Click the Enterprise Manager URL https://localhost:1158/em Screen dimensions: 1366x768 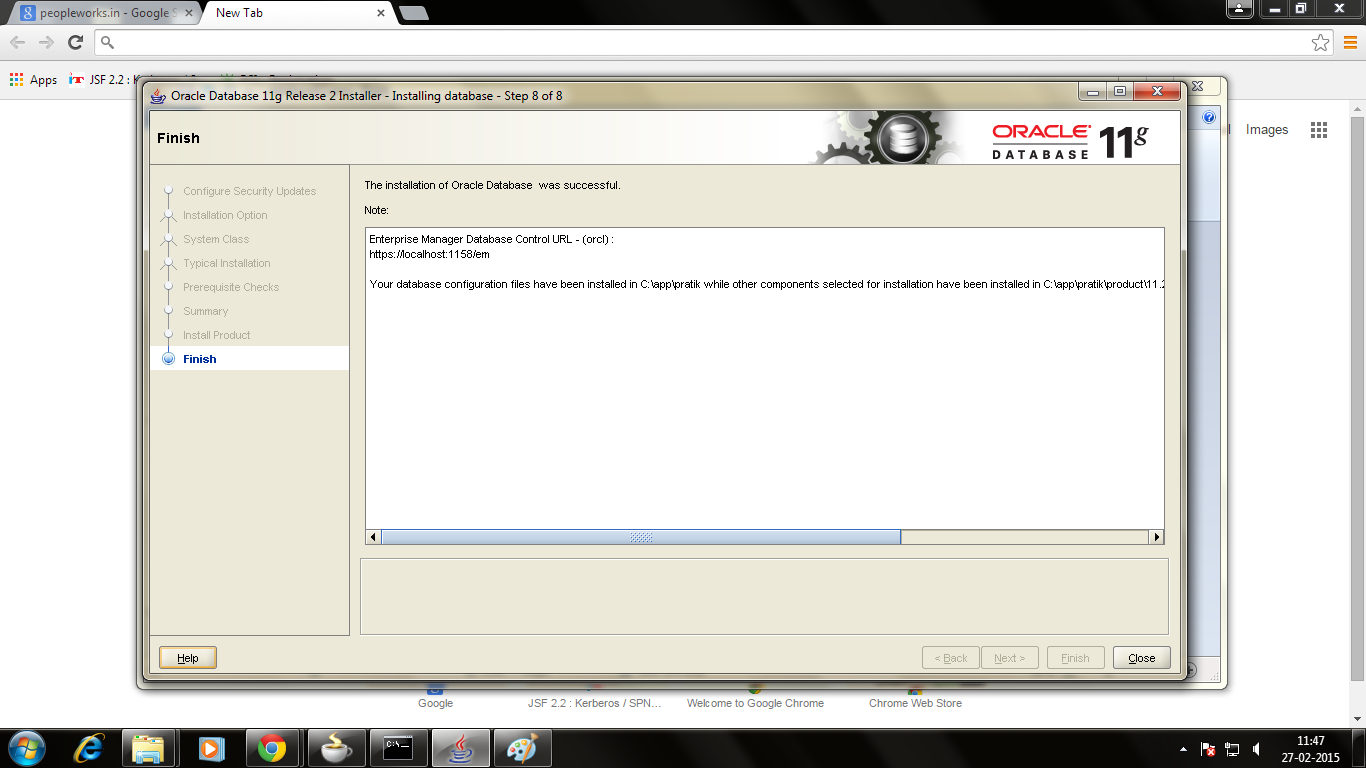[x=429, y=254]
